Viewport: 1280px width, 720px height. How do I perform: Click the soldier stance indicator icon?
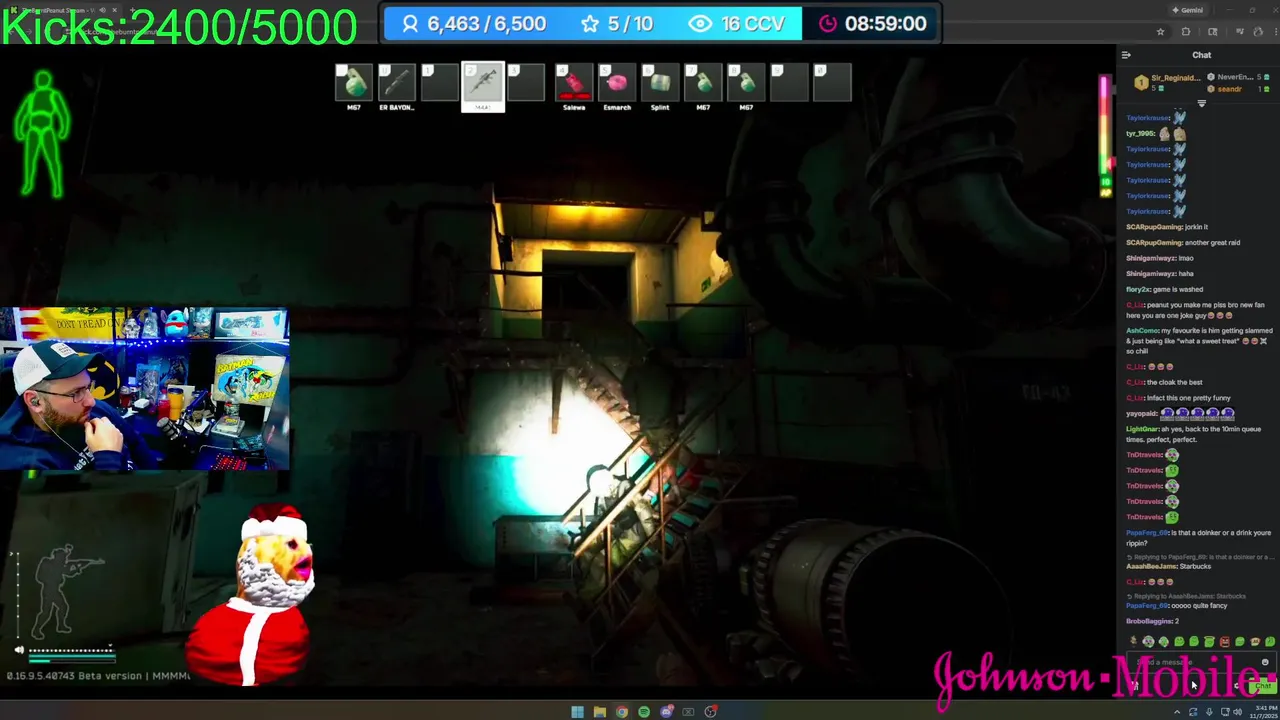coord(70,590)
